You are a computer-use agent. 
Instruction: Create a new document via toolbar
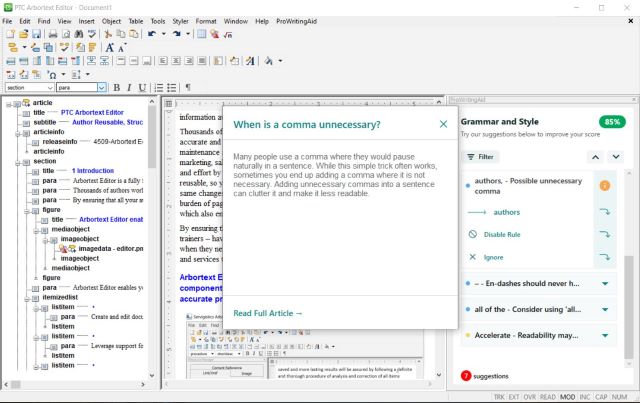[x=11, y=34]
